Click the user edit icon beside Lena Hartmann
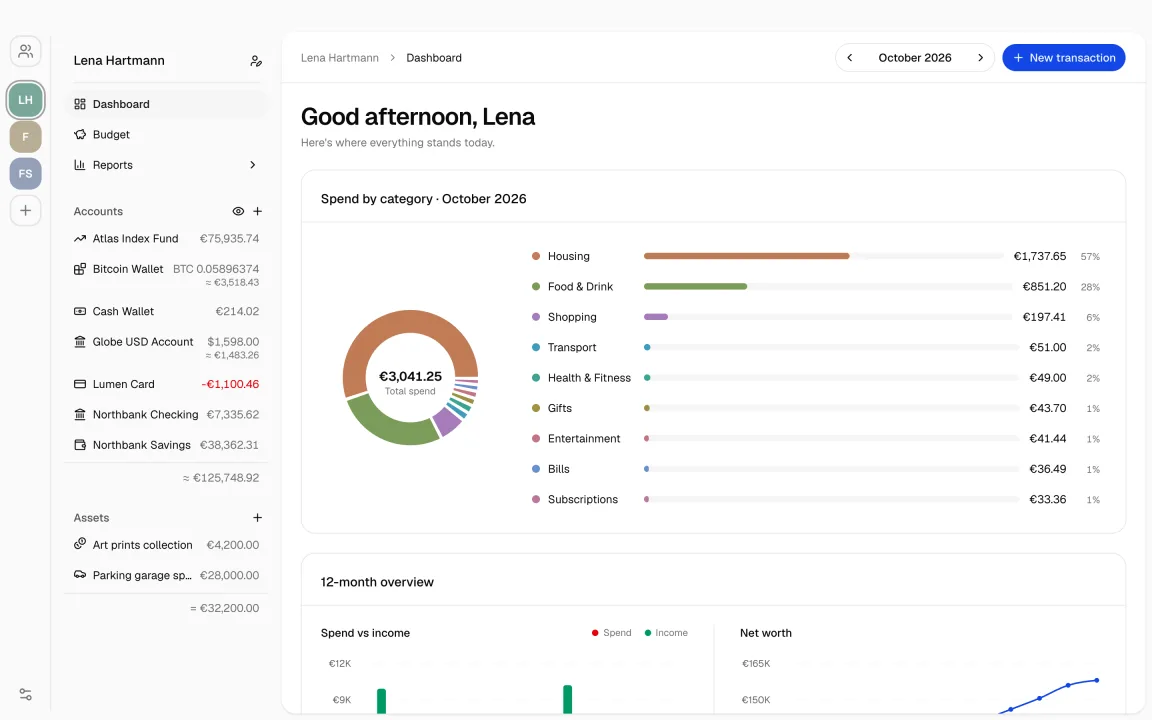1152x720 pixels. click(x=256, y=61)
